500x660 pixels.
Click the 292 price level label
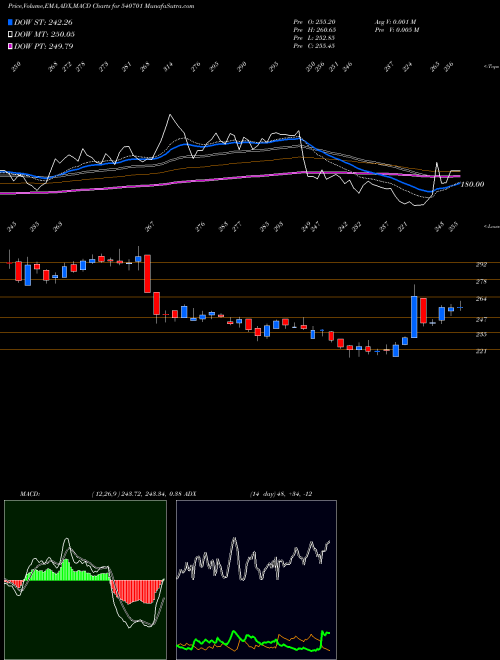click(x=481, y=264)
